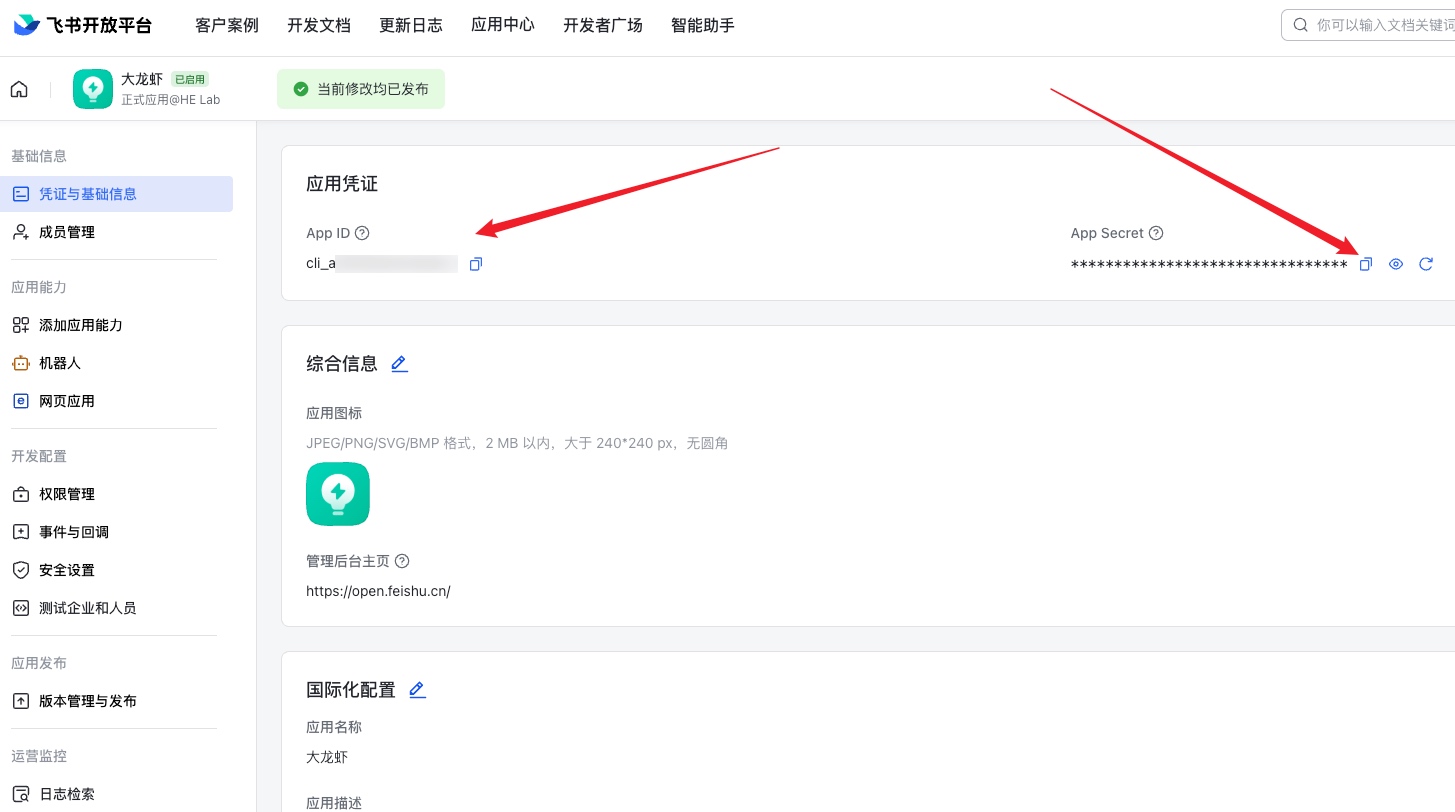Open 开发者广场 in top navigation

603,25
